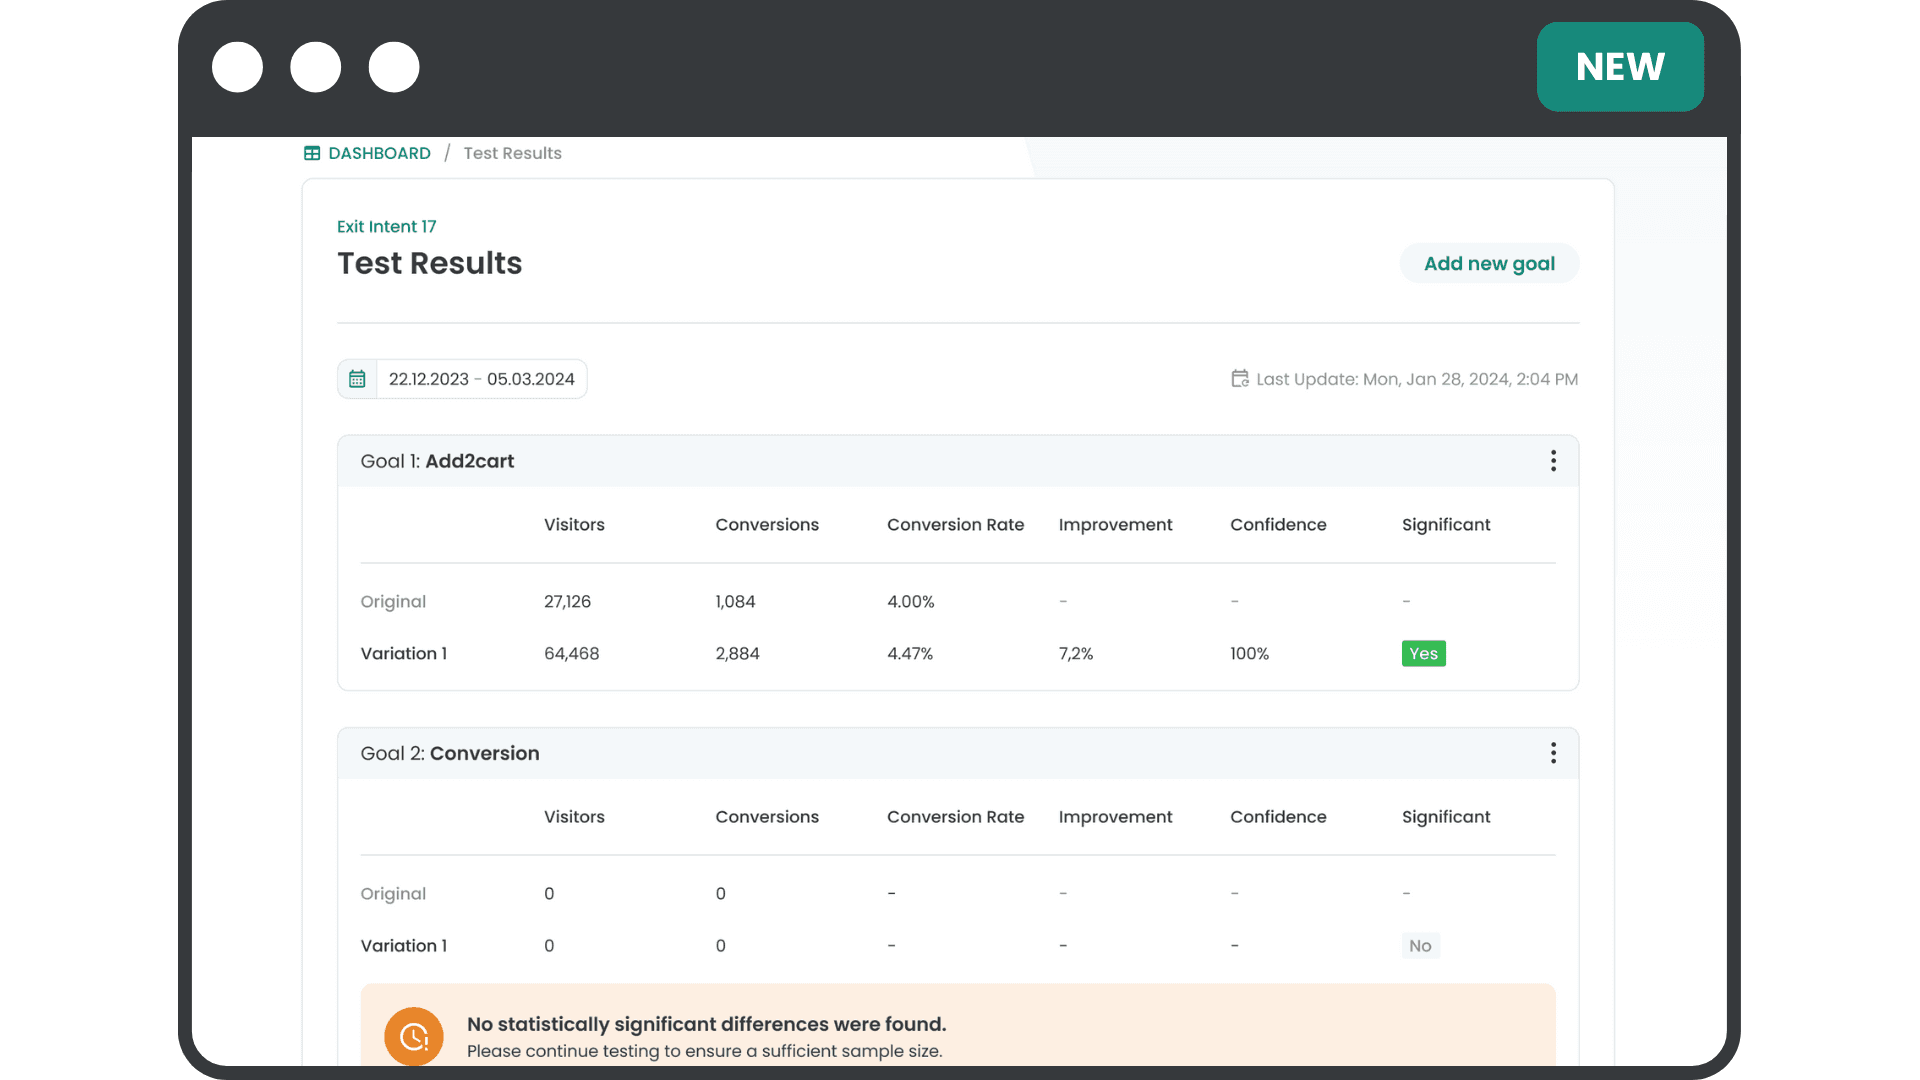This screenshot has width=1920, height=1080.
Task: Click the Add new goal button
Action: [1489, 263]
